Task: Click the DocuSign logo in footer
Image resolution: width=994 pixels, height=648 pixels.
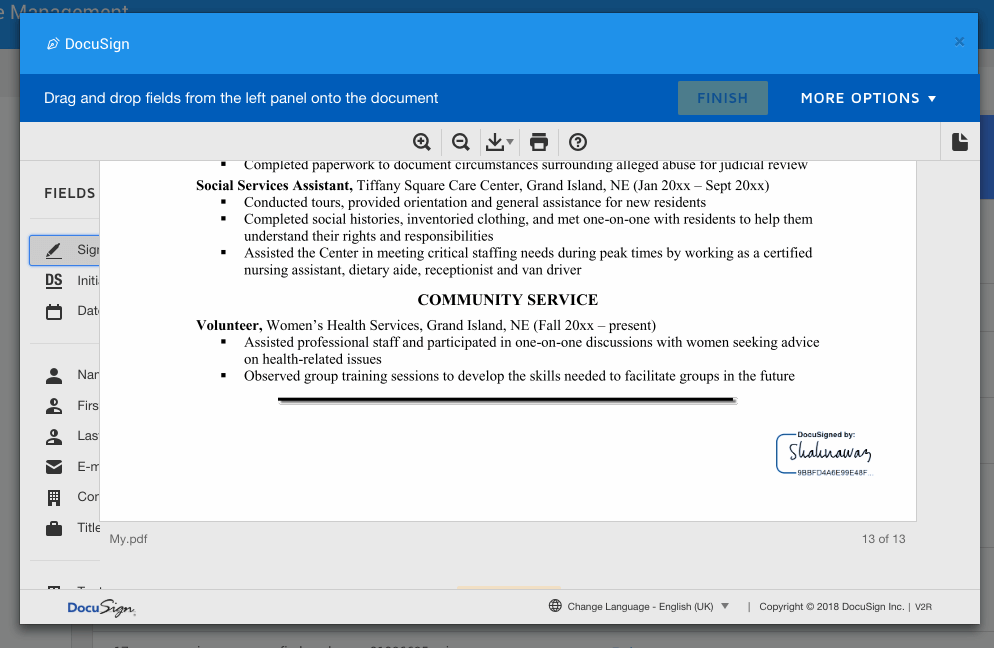Action: 101,608
